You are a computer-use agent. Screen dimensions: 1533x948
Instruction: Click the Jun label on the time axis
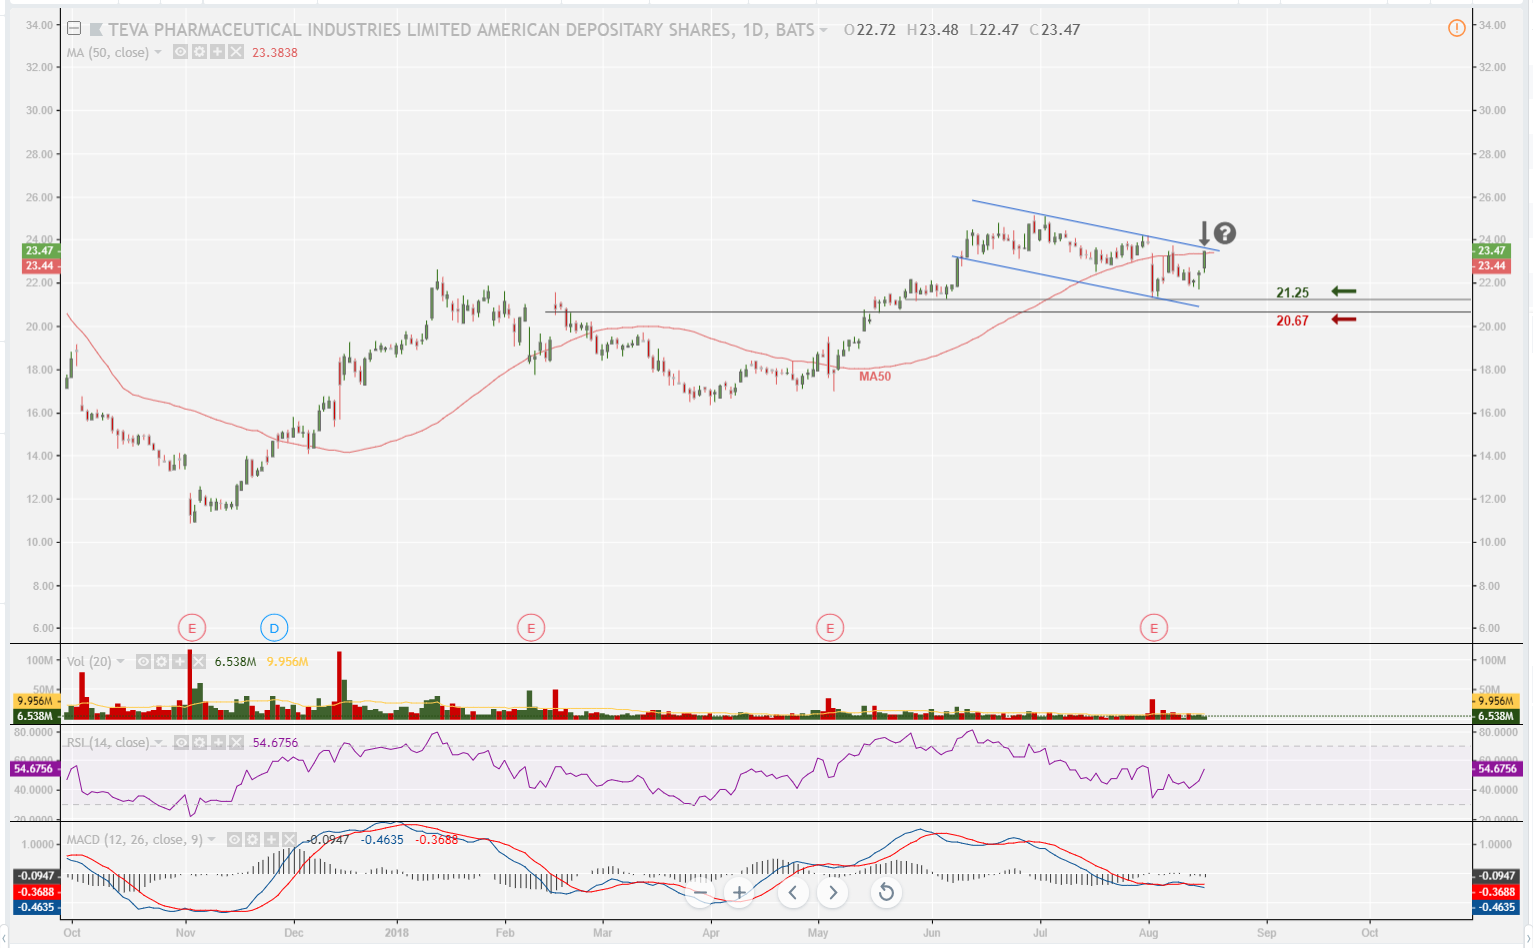[932, 932]
